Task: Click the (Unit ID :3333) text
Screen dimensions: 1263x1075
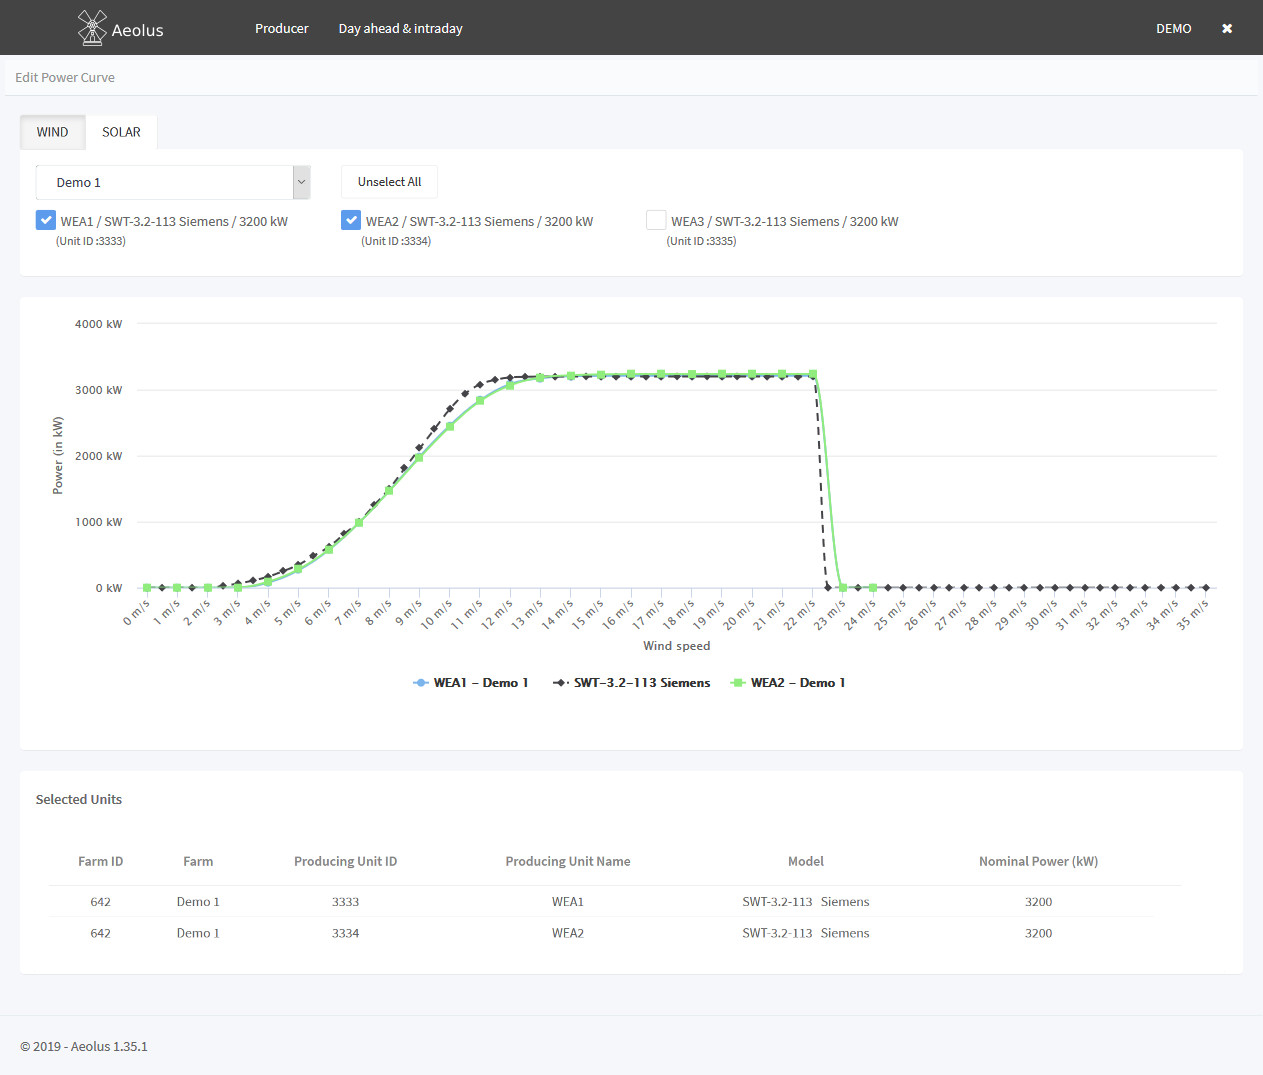Action: tap(91, 241)
